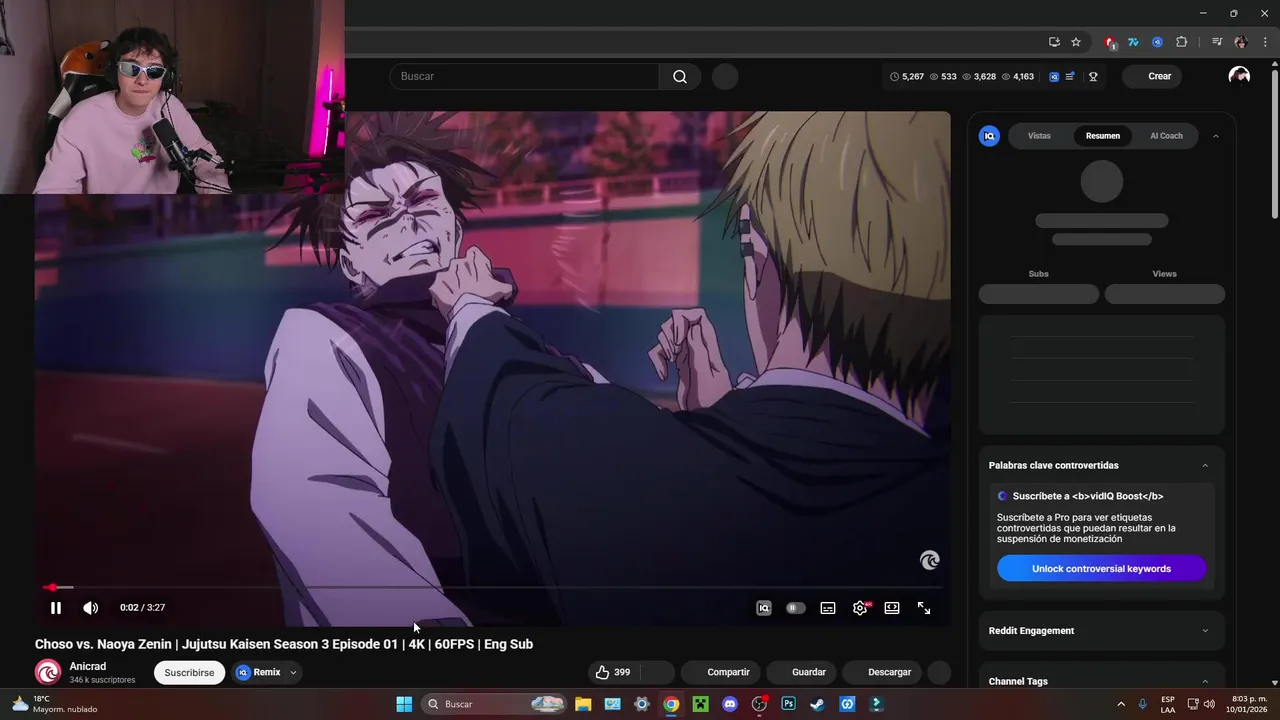Click the 533 views stat
This screenshot has height=720, width=1280.
[x=943, y=76]
